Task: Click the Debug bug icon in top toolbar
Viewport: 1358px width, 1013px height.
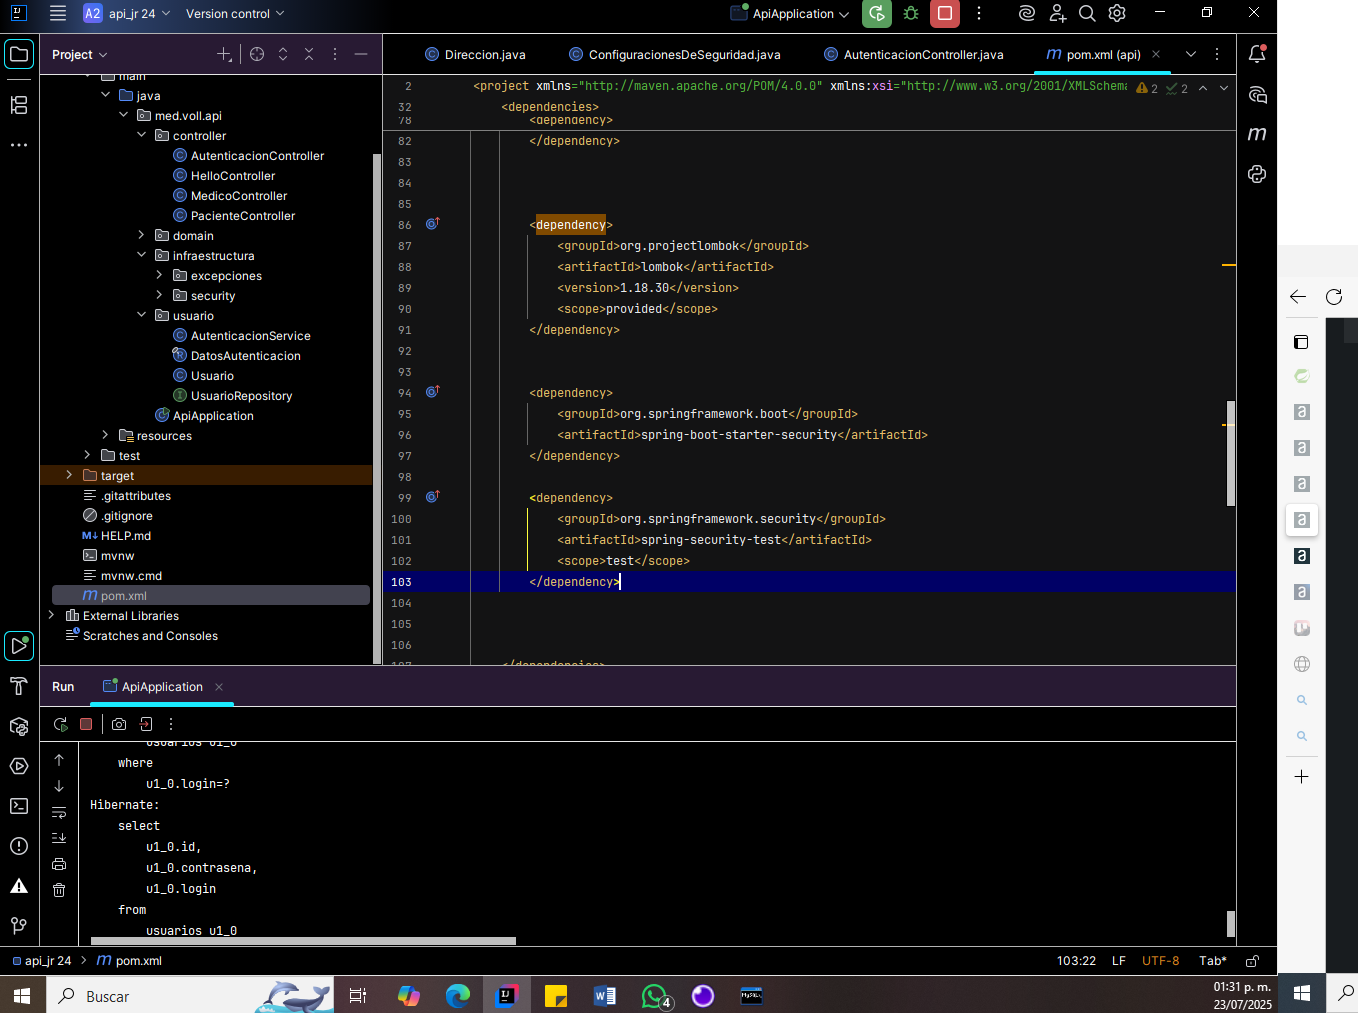Action: (911, 14)
